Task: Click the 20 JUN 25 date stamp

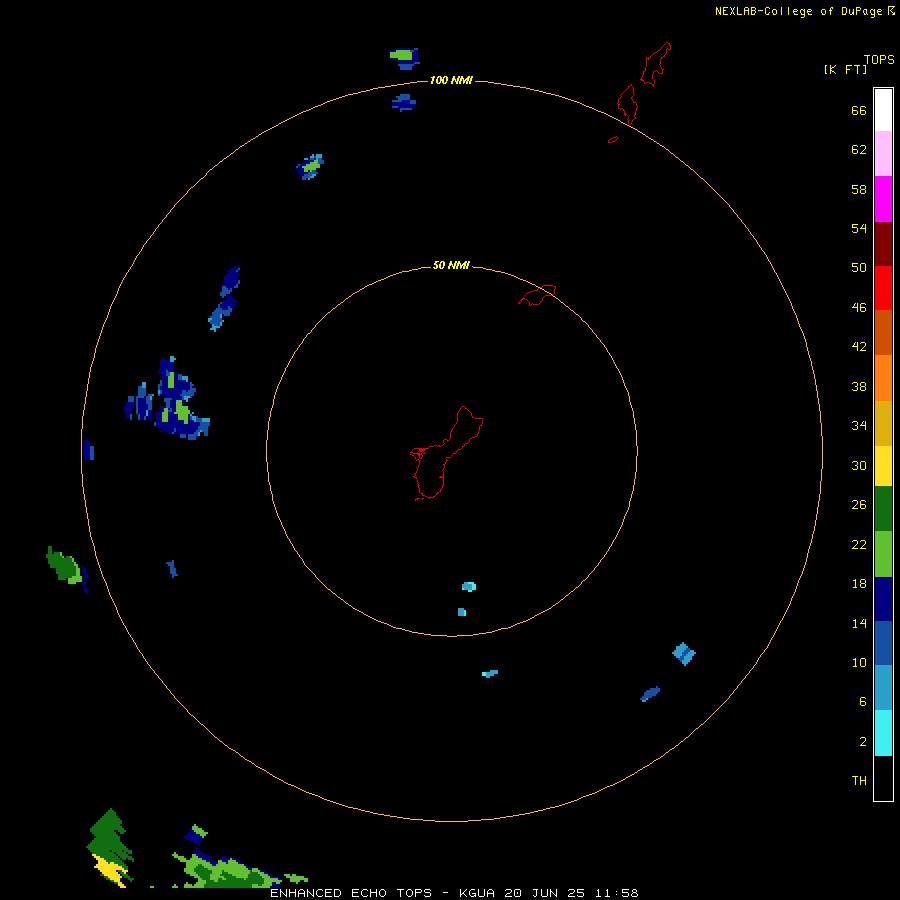Action: coord(544,893)
